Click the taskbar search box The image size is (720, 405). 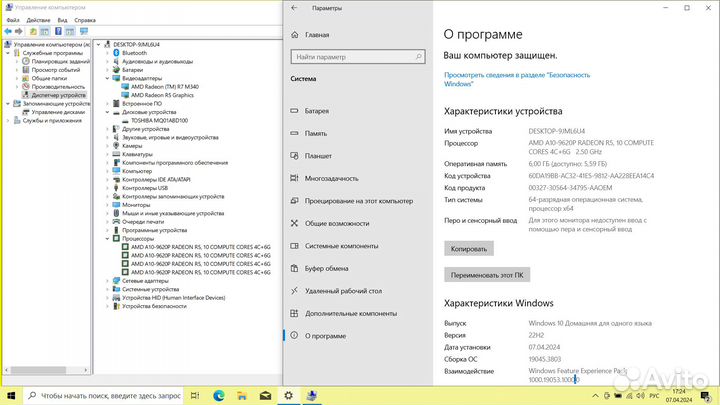point(103,395)
